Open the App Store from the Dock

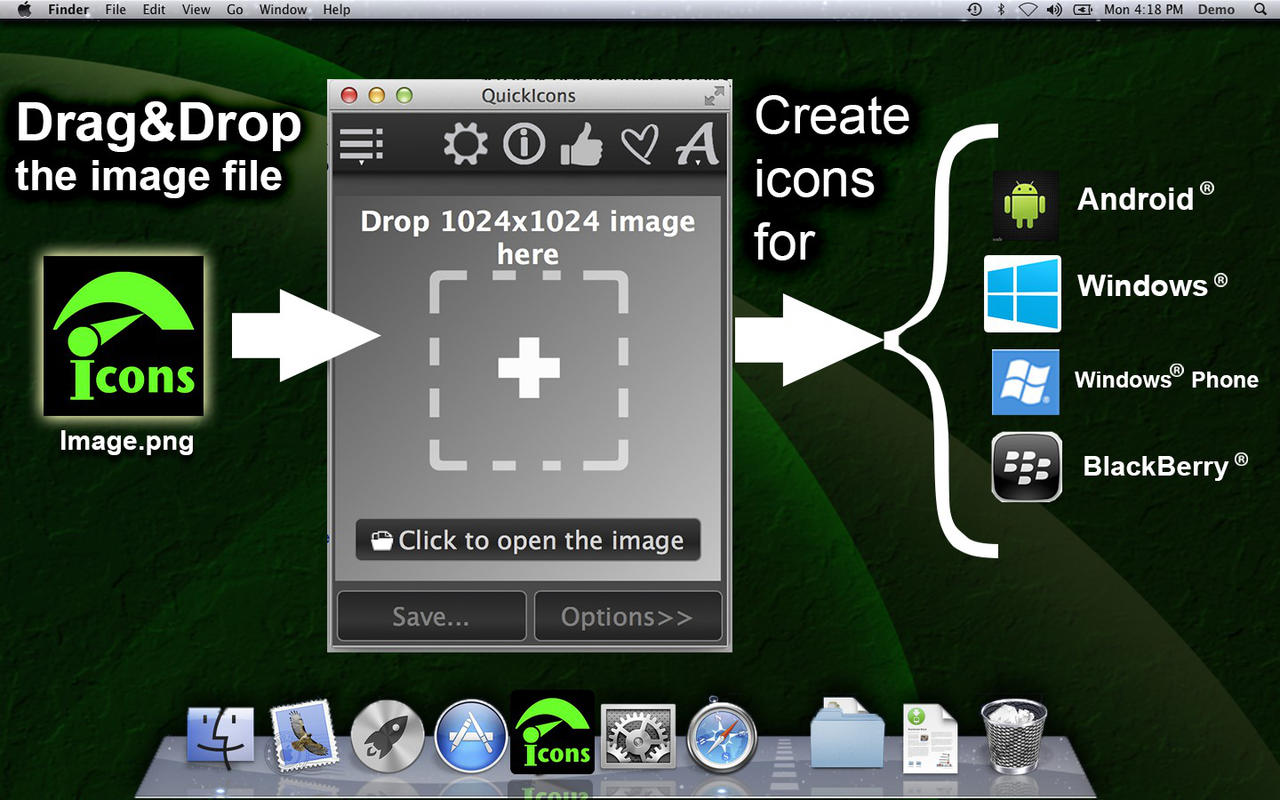[471, 736]
